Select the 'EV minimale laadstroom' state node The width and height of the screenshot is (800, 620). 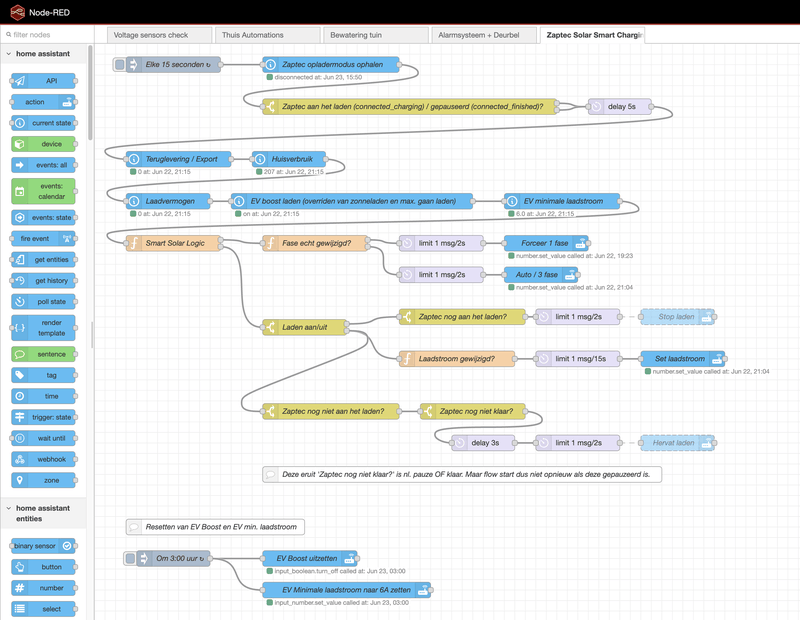tap(562, 201)
